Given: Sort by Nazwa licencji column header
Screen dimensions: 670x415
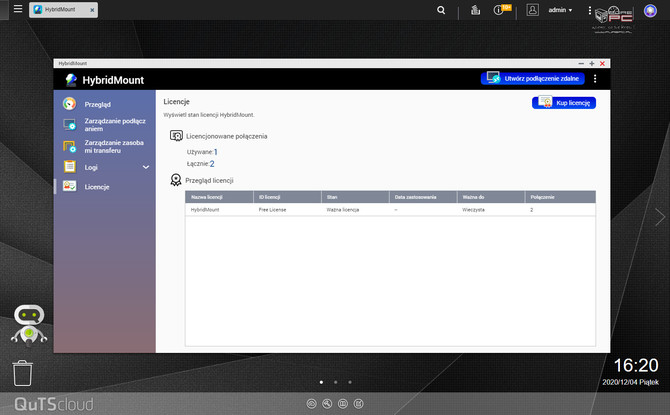Looking at the screenshot, I should click(219, 197).
